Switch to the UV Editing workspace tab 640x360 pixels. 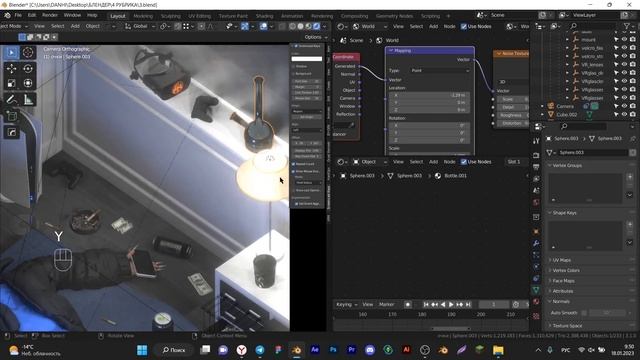[199, 16]
